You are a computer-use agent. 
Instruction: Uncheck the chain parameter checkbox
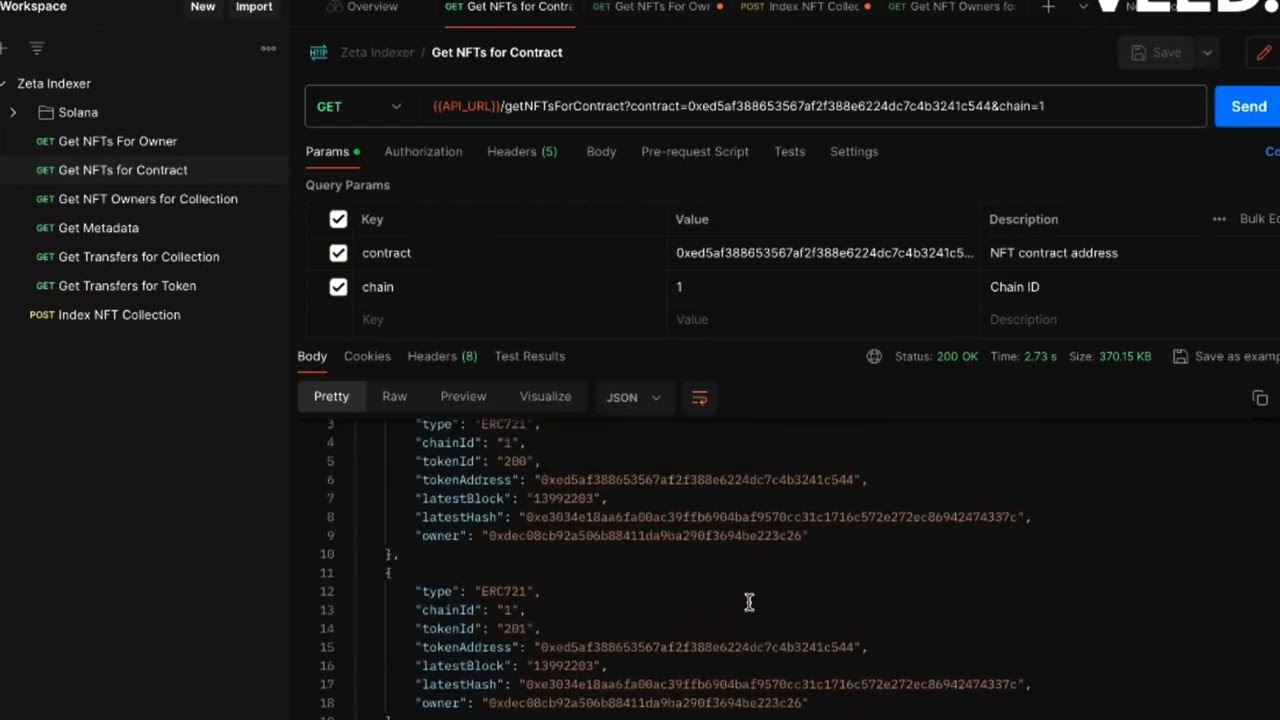338,287
